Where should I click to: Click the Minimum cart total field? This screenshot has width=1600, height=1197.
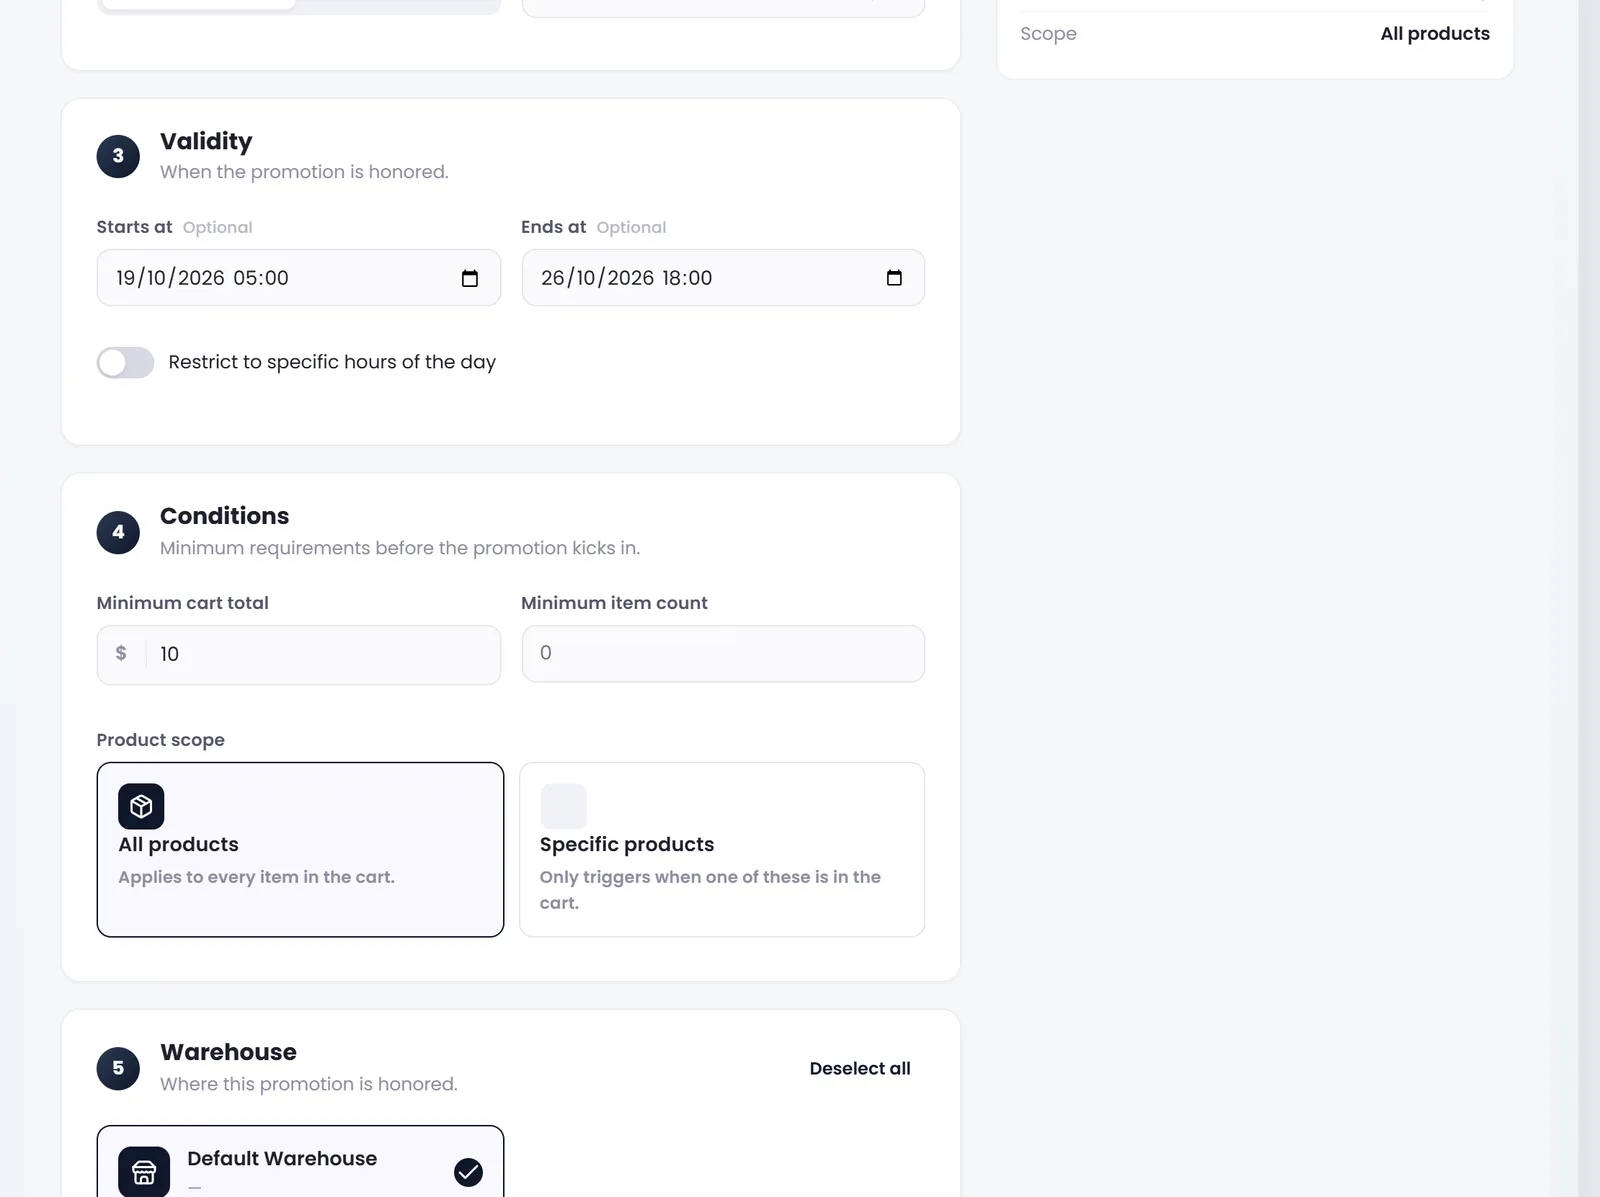click(x=298, y=655)
